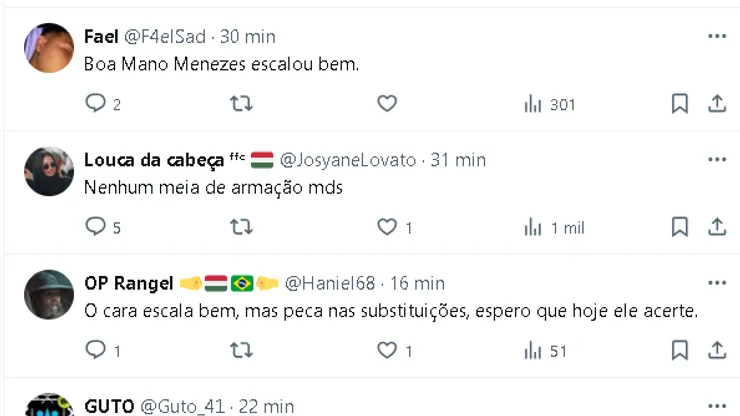The image size is (740, 416).
Task: Bookmark Fael's tweet
Action: (679, 104)
